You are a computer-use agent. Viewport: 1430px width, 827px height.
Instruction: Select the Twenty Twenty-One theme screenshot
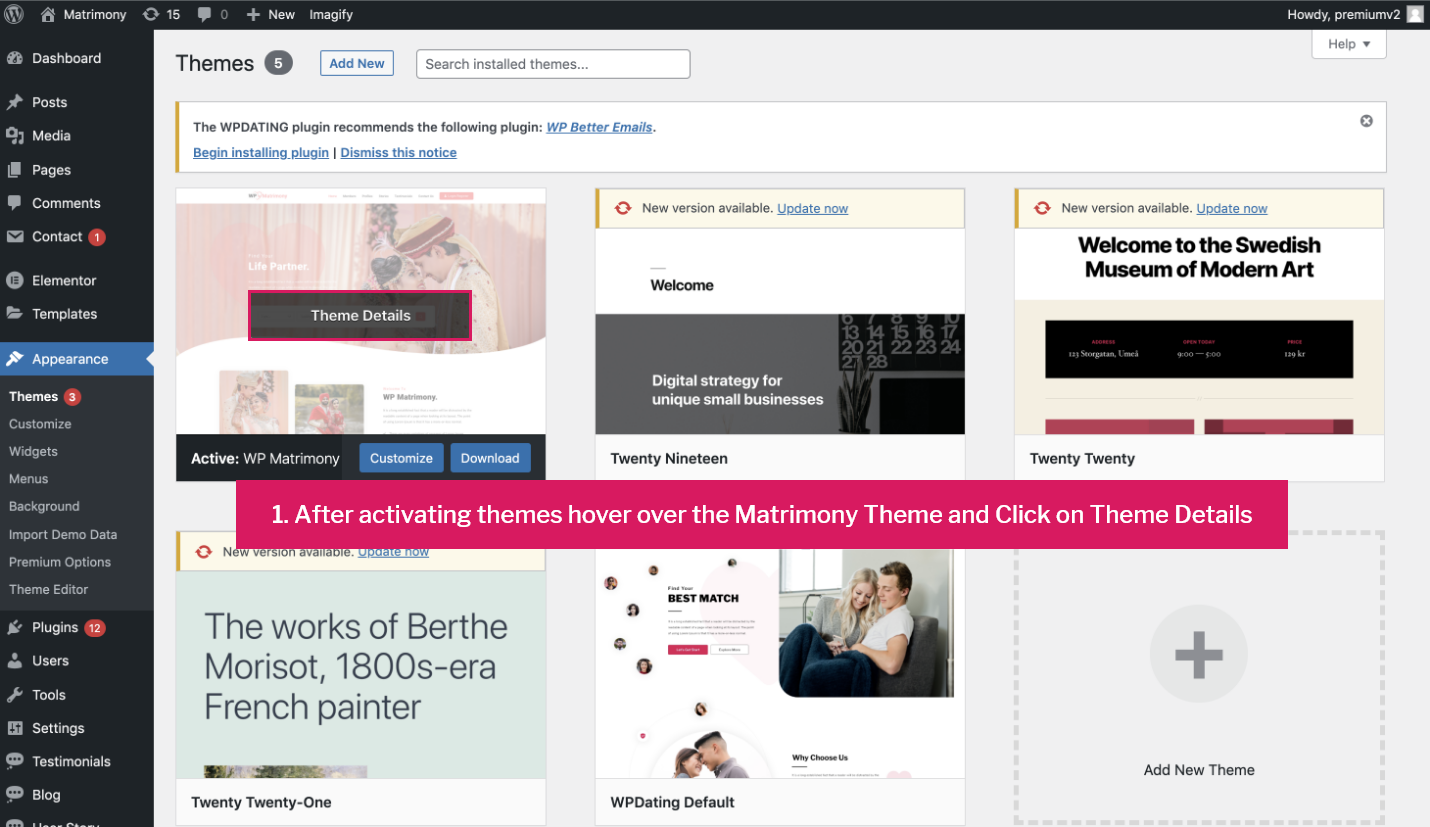point(361,674)
